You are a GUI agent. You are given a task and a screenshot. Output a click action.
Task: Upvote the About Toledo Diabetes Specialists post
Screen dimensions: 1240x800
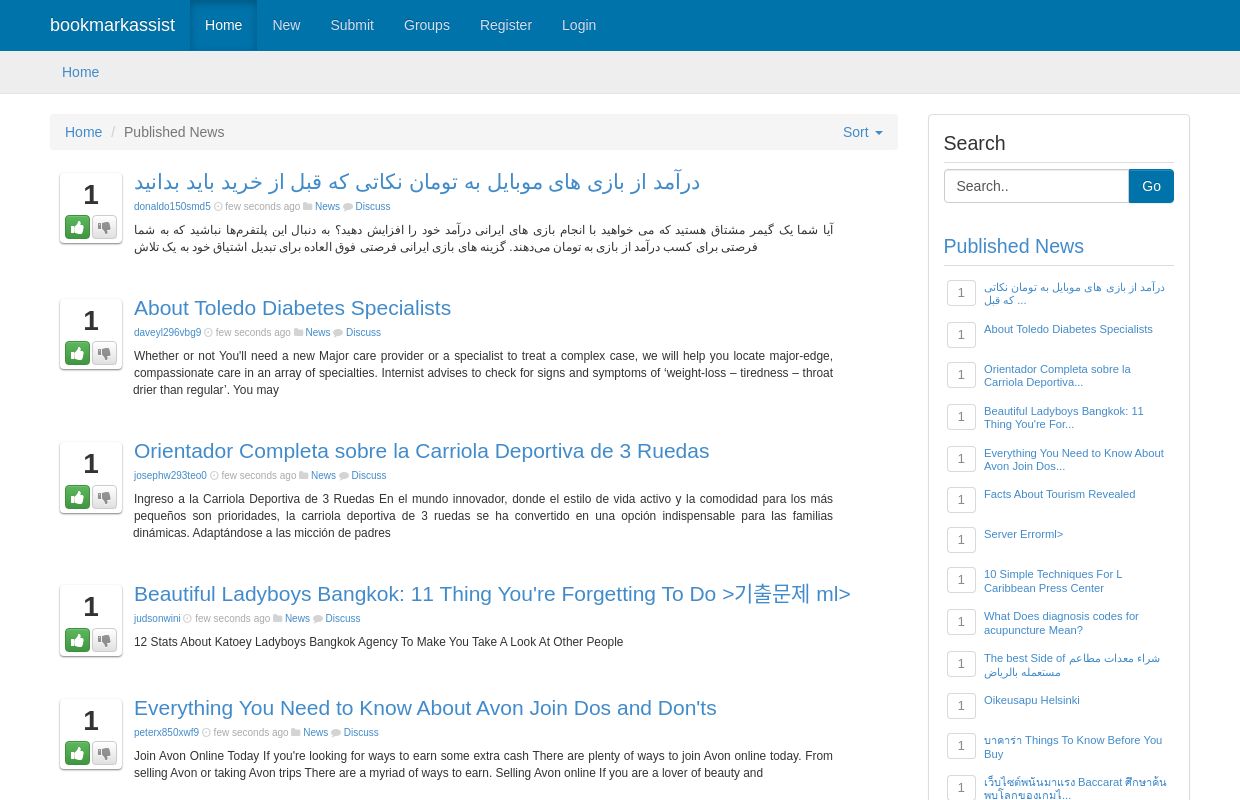77,353
